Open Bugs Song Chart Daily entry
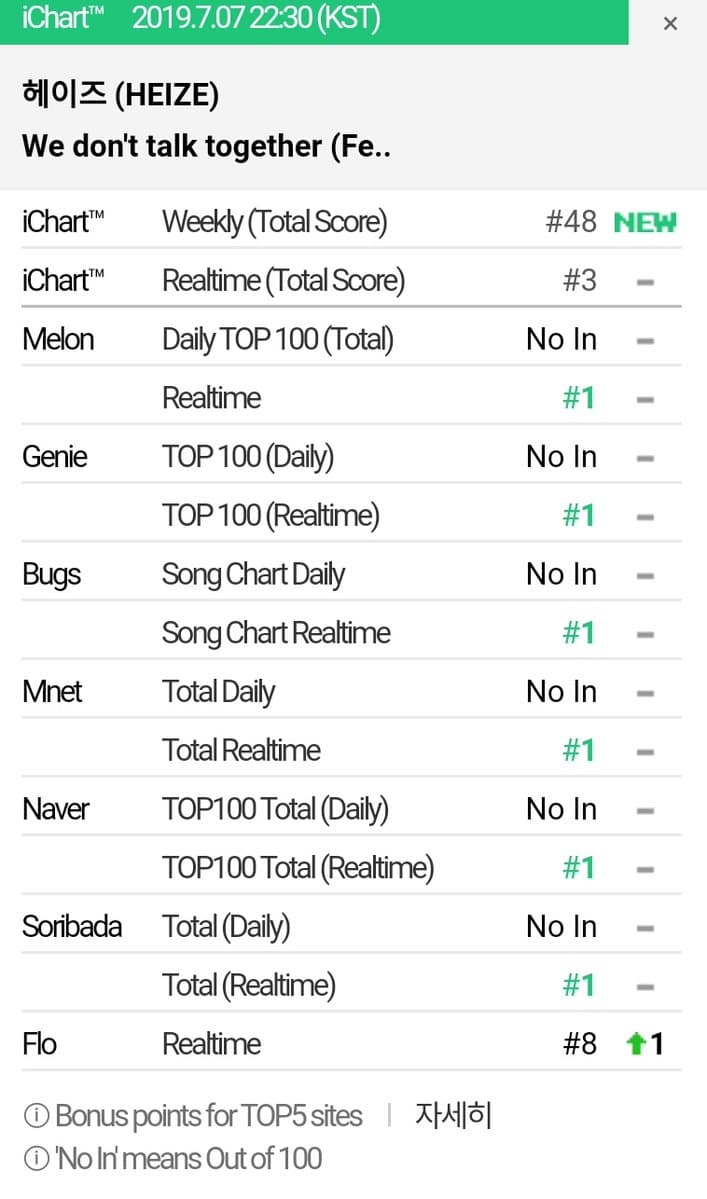707x1199 pixels. tap(253, 574)
